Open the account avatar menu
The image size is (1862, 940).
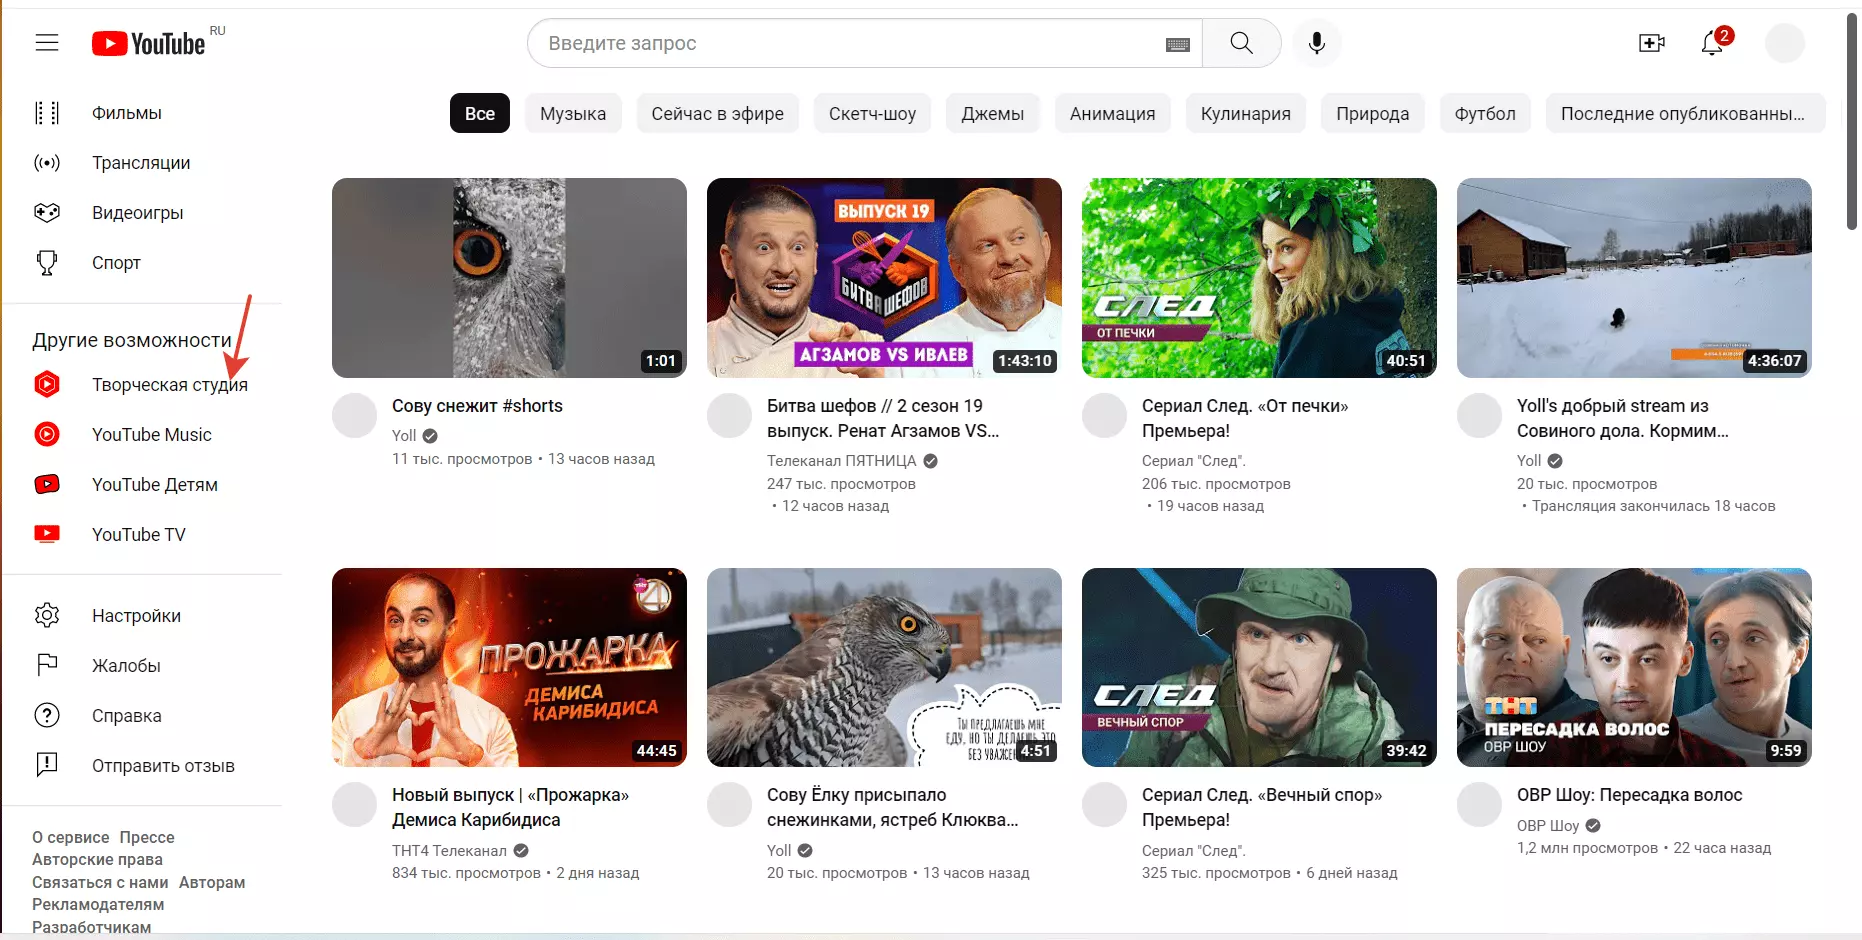tap(1784, 43)
